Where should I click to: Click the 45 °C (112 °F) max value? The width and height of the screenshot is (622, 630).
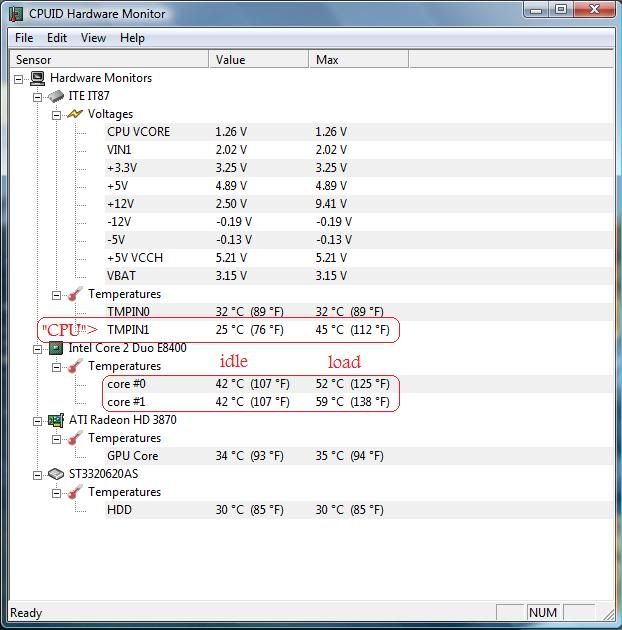352,330
